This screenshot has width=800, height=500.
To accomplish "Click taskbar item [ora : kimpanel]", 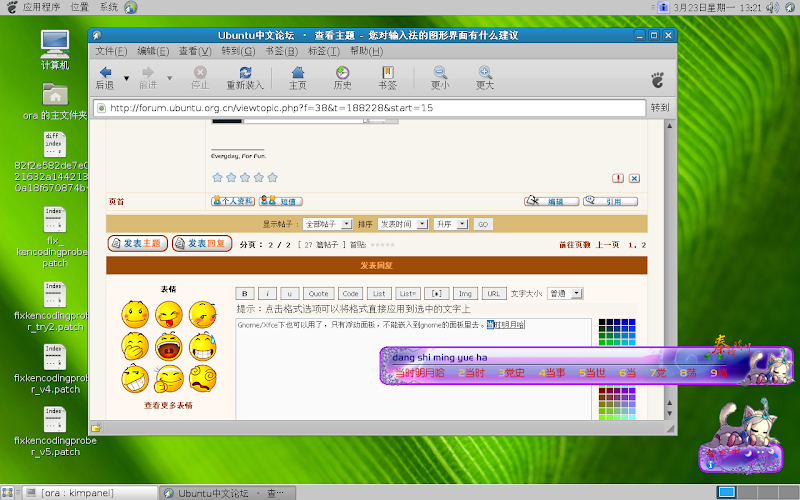I will tap(90, 493).
